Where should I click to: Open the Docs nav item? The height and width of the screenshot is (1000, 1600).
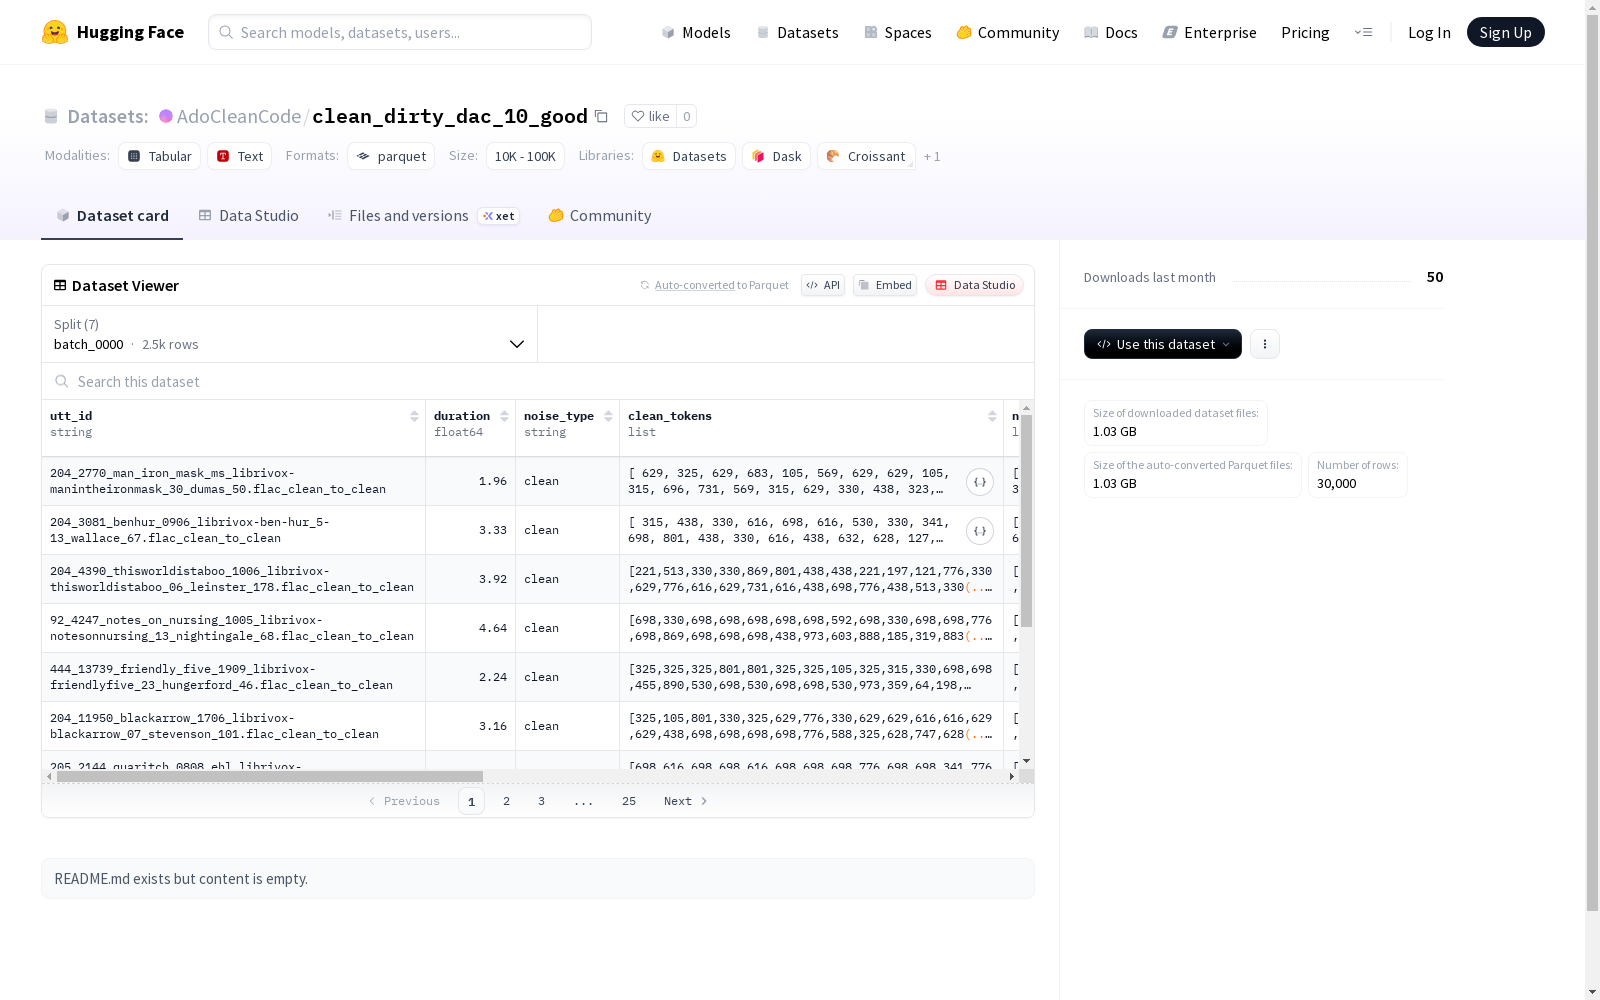[x=1111, y=32]
